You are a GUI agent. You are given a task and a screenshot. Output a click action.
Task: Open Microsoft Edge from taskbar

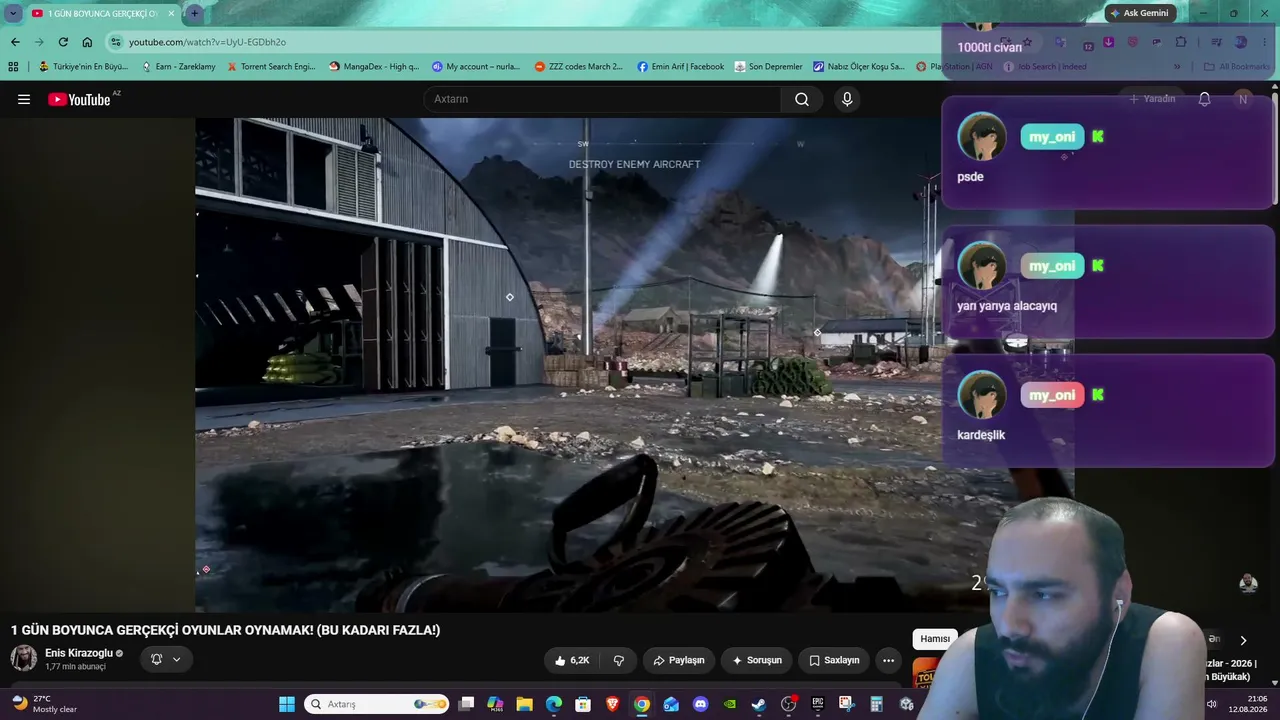coord(554,704)
